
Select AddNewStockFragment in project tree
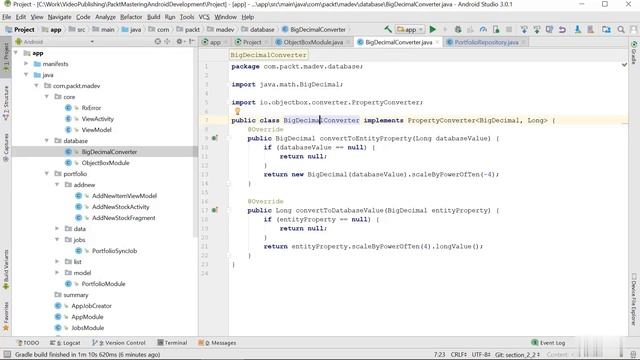123,218
